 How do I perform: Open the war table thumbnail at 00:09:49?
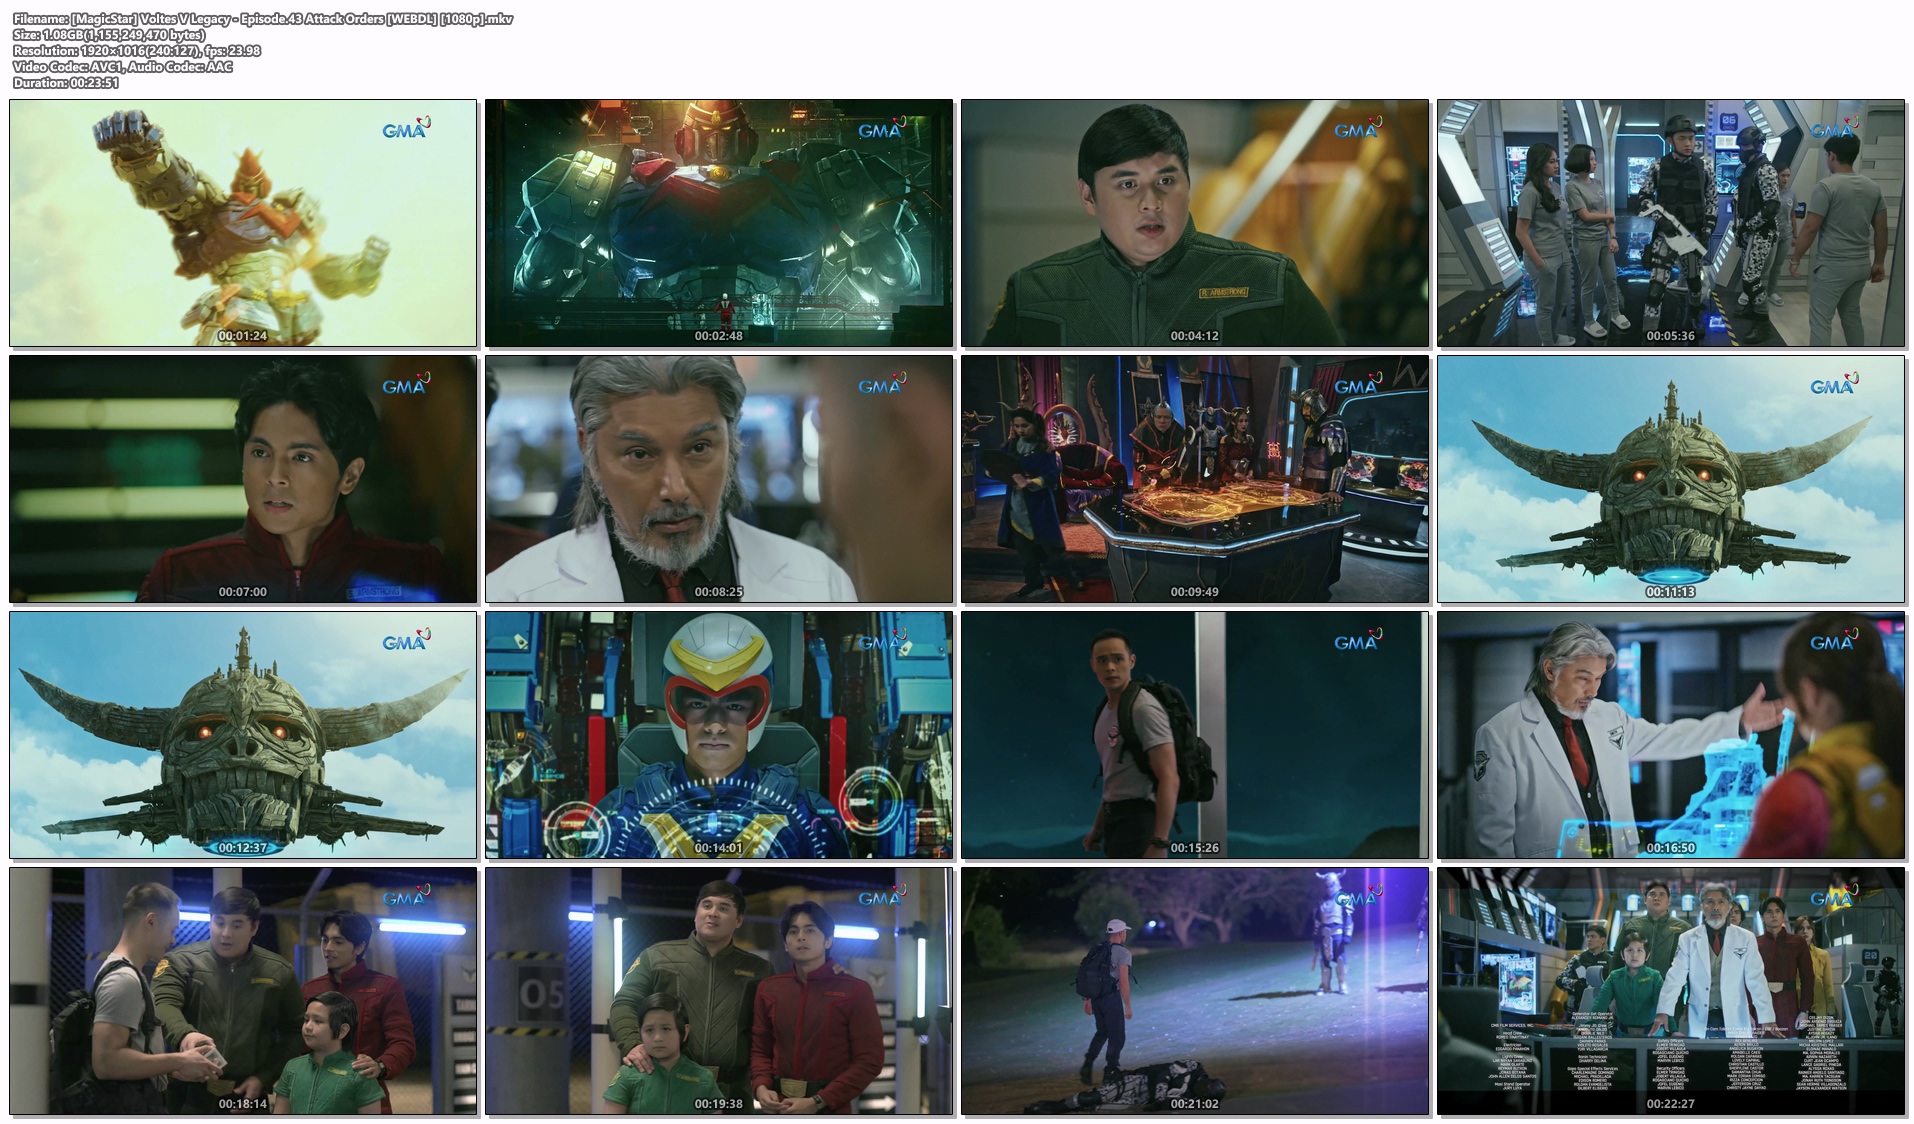[x=1195, y=479]
